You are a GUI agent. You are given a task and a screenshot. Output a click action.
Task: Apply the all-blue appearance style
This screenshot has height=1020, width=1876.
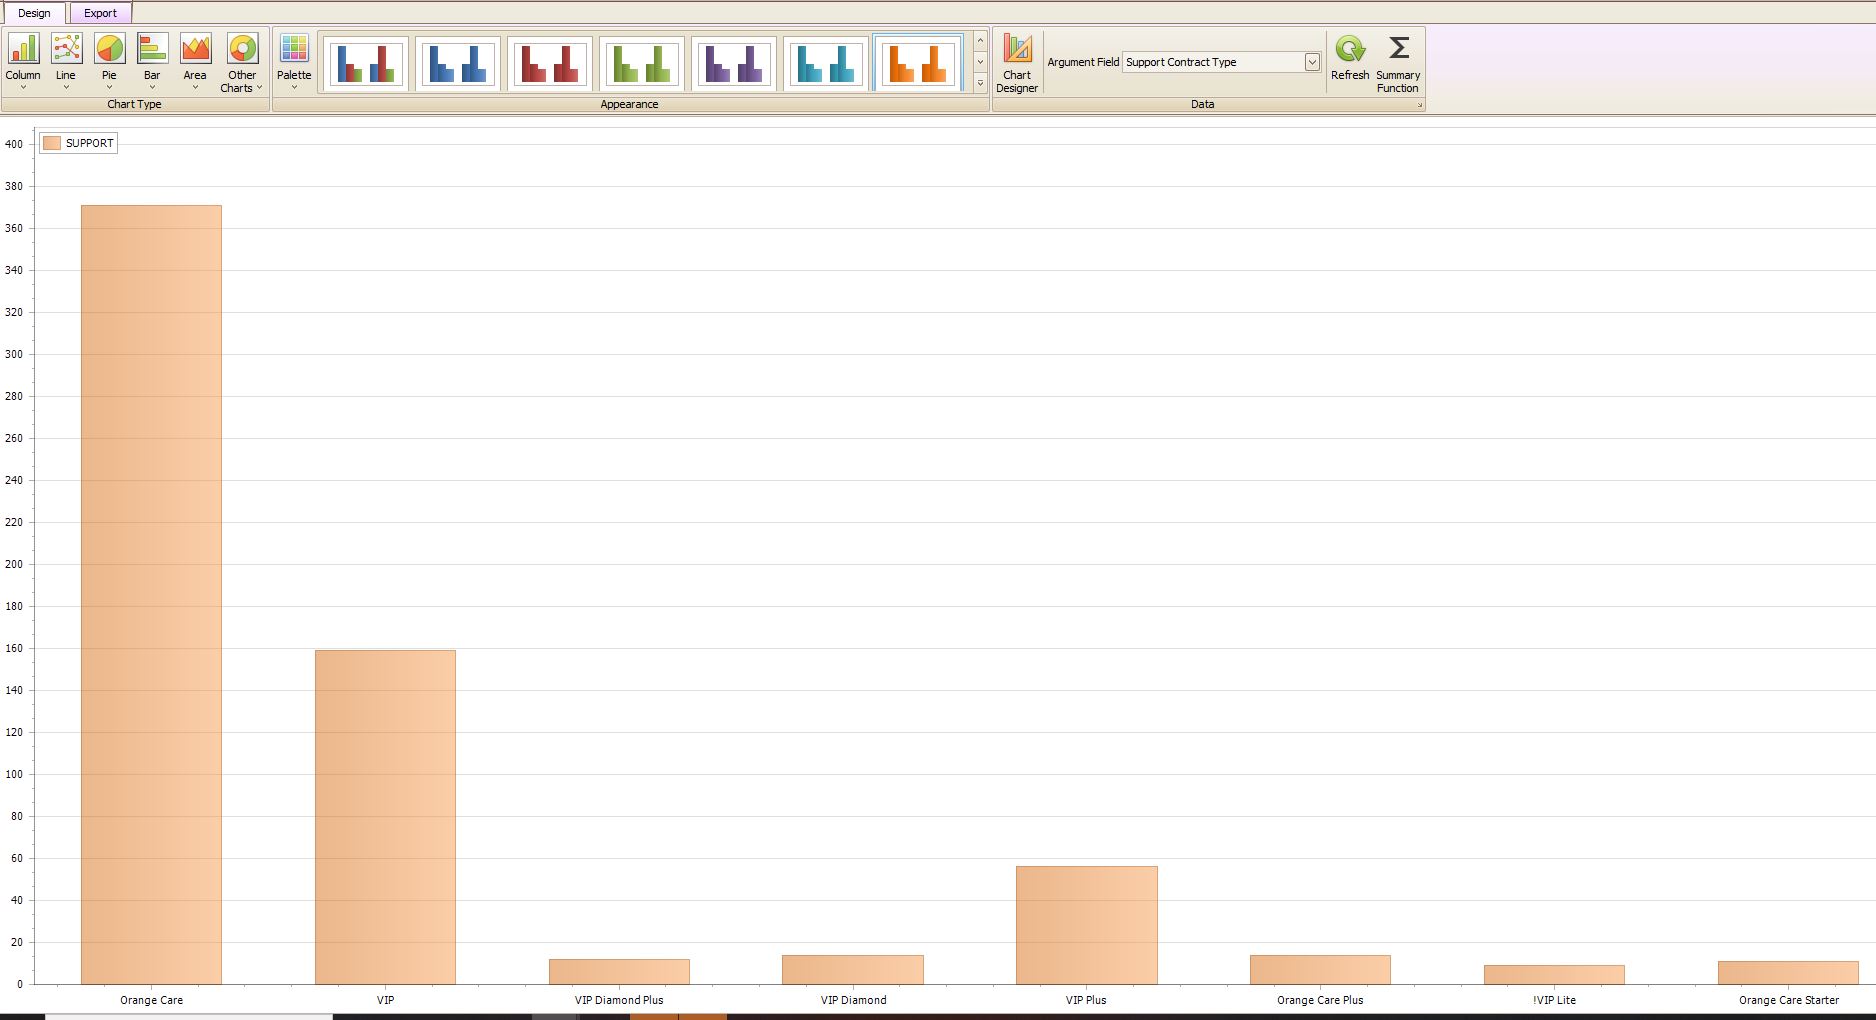click(457, 64)
